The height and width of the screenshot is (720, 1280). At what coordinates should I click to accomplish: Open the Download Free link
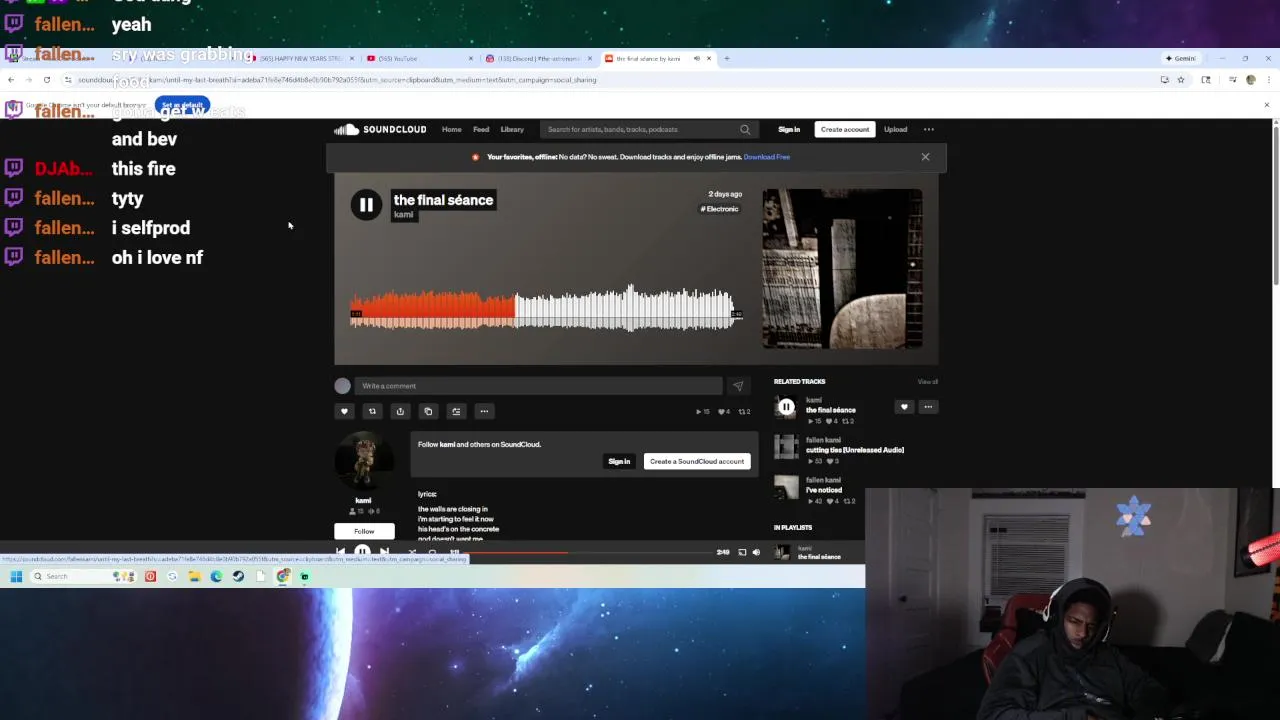(x=767, y=157)
